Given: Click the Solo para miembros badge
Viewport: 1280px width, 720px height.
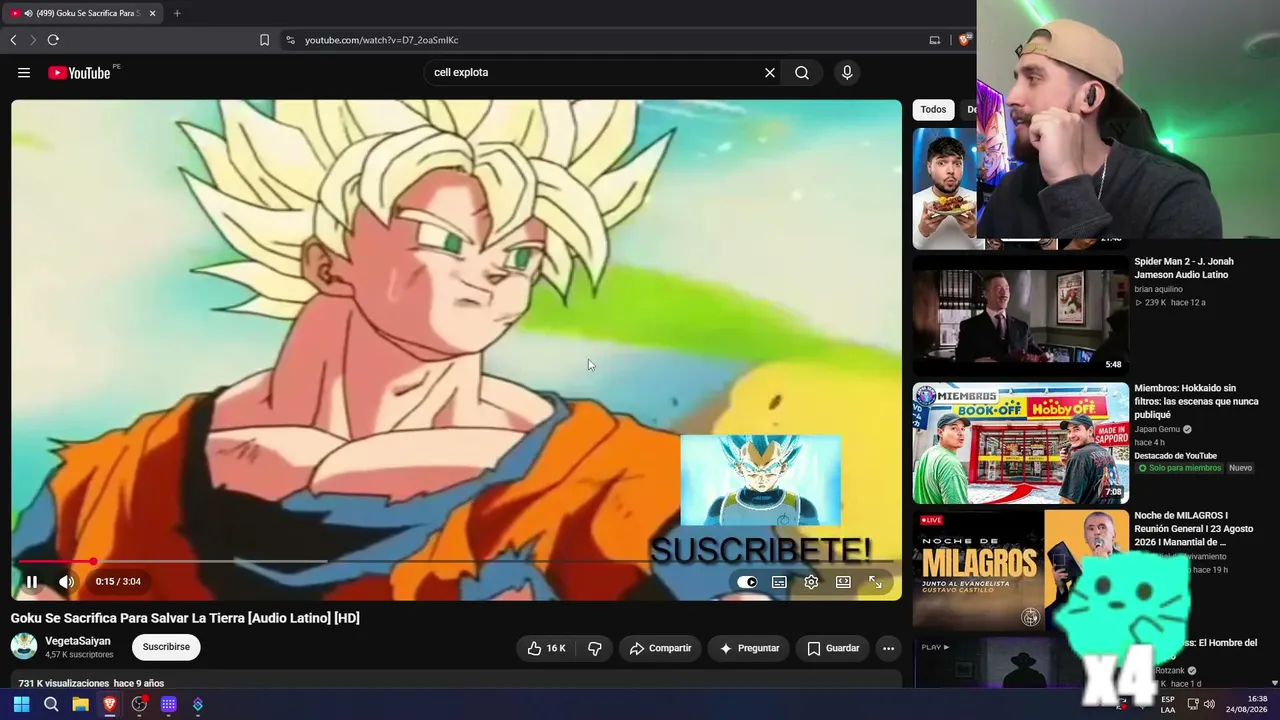Looking at the screenshot, I should [1180, 468].
